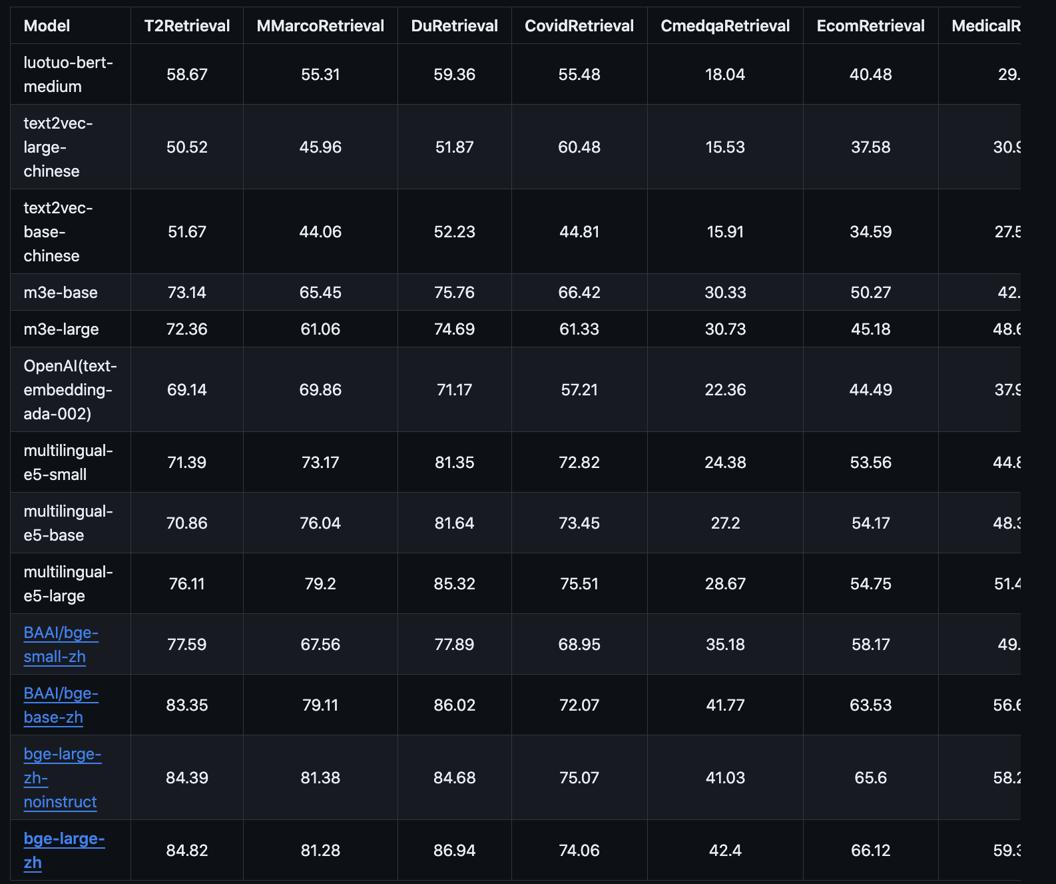
Task: Select the multilingual-e5-large model name
Action: pos(68,583)
